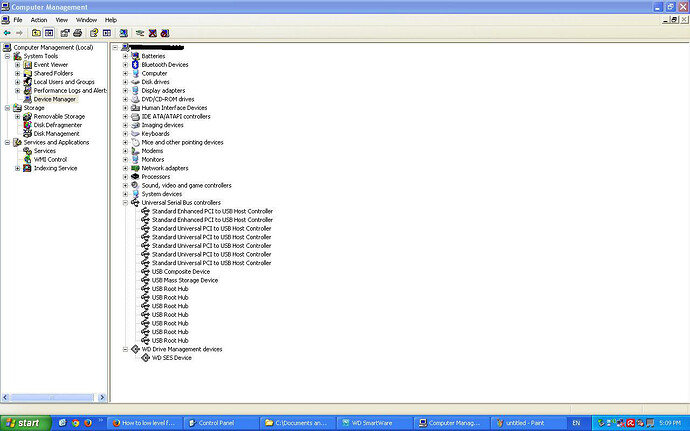
Task: Open the Action menu
Action: (x=39, y=20)
